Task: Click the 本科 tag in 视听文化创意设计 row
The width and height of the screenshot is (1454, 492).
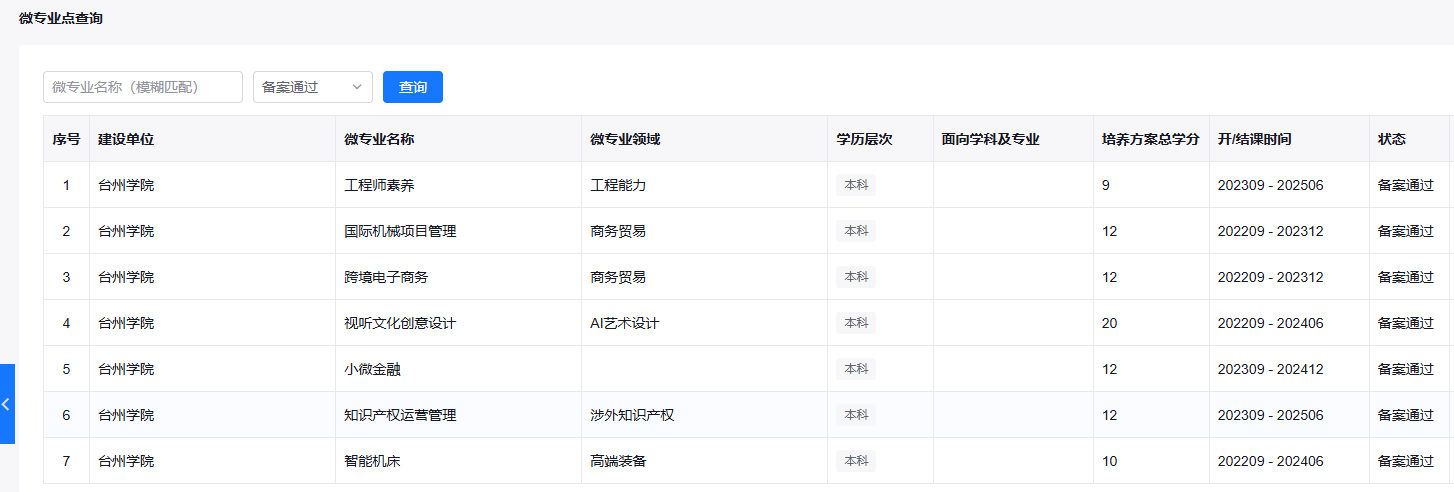Action: 856,323
